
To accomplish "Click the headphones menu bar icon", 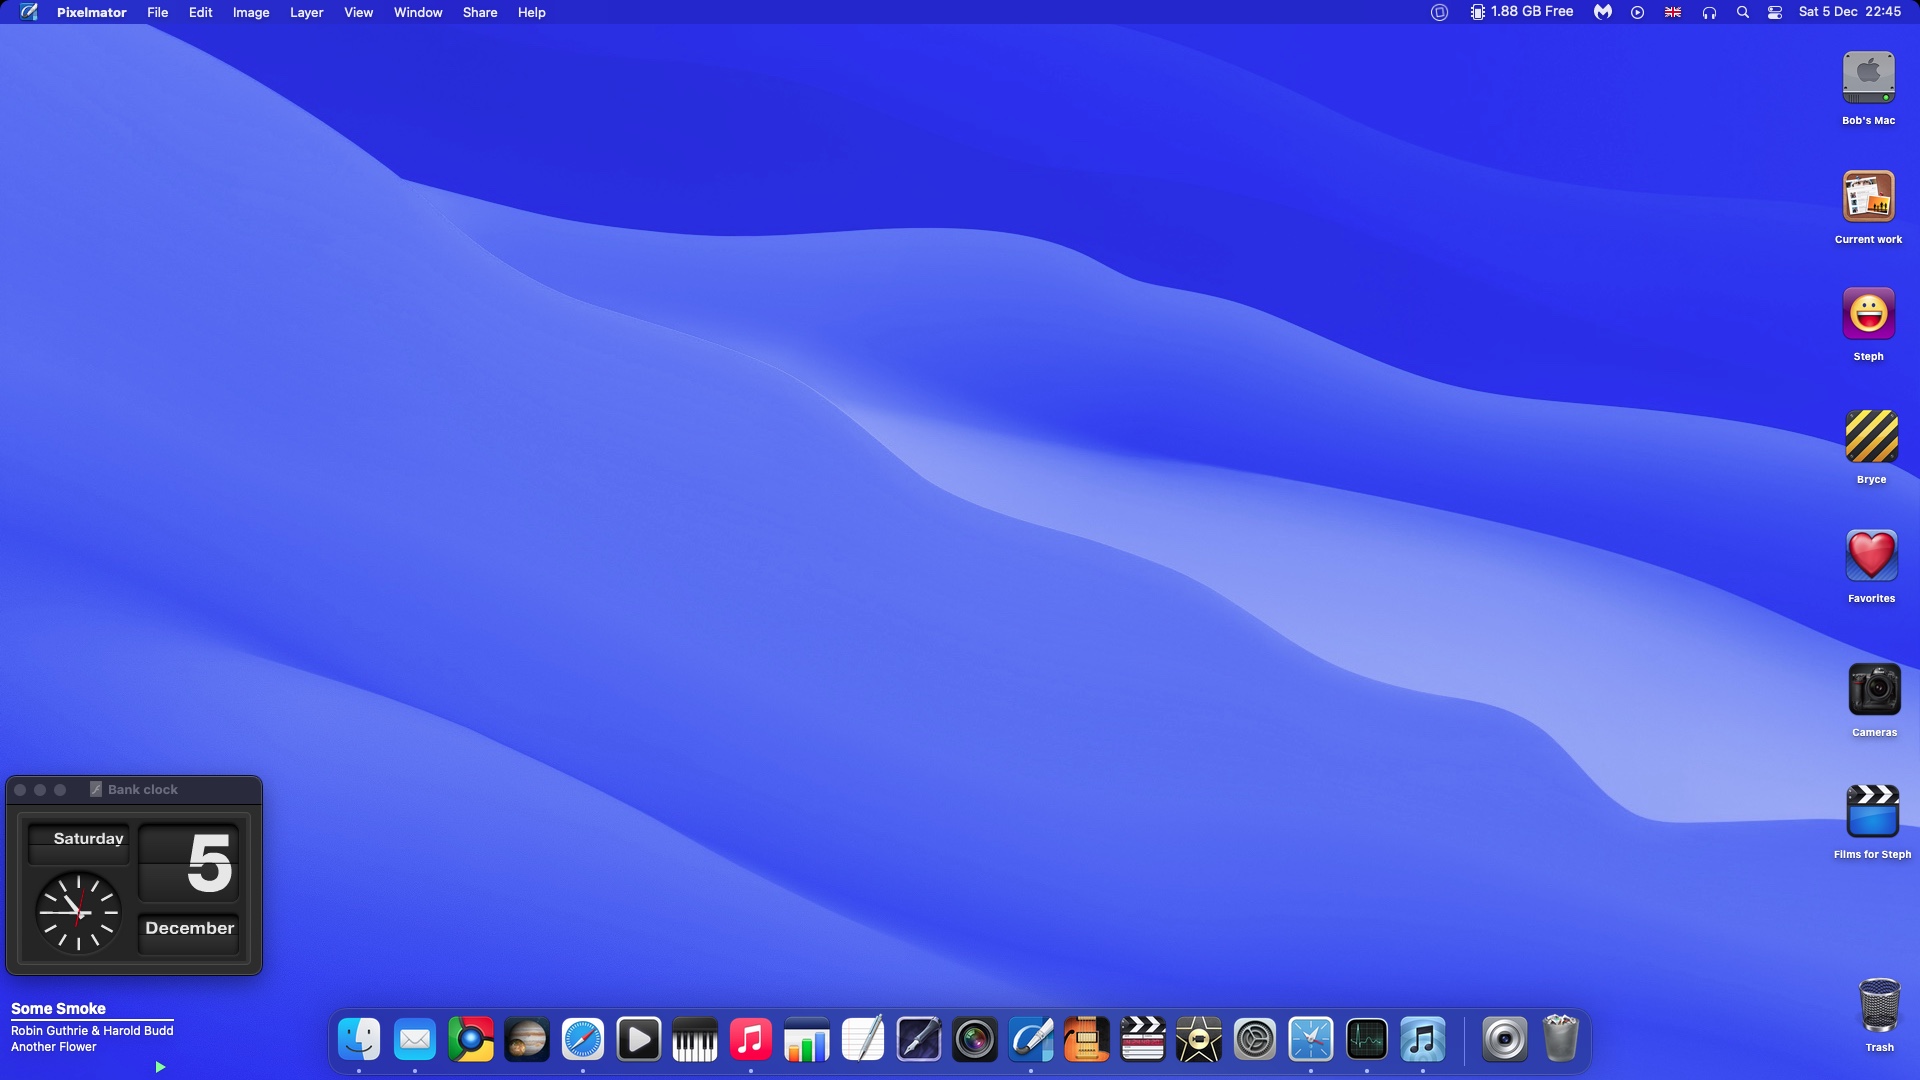I will coord(1709,12).
